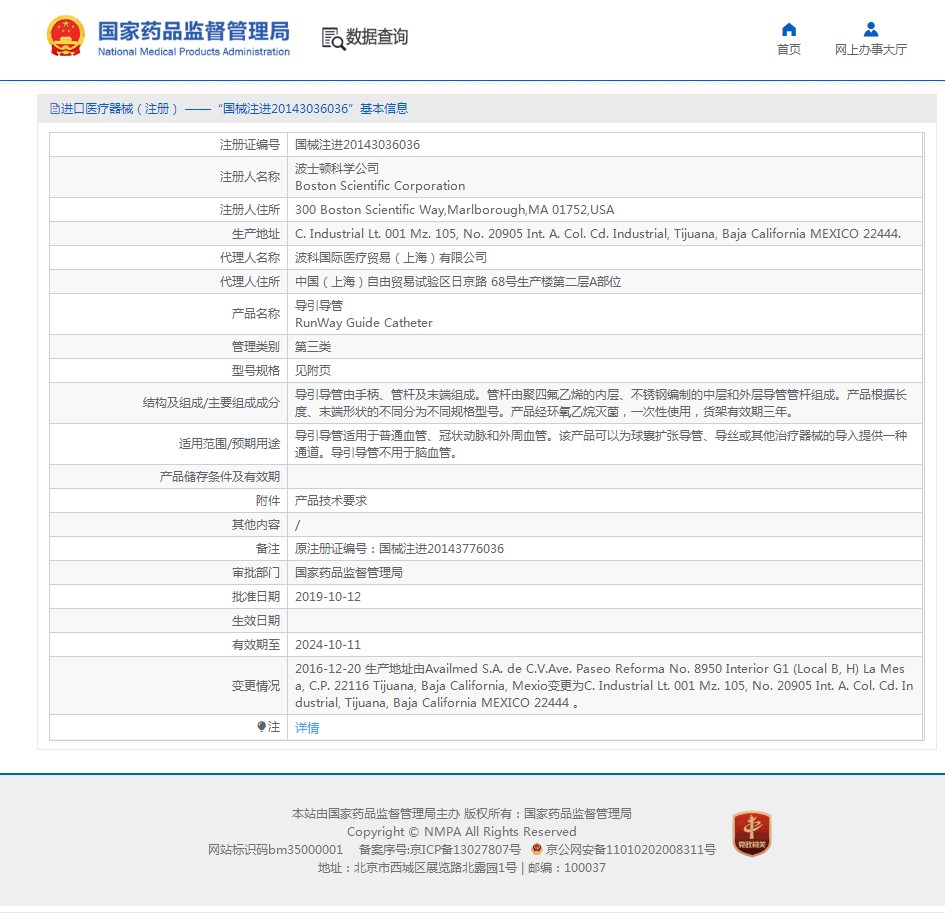This screenshot has width=945, height=920.
Task: Click the 注册人名称 row label
Action: coord(250,177)
